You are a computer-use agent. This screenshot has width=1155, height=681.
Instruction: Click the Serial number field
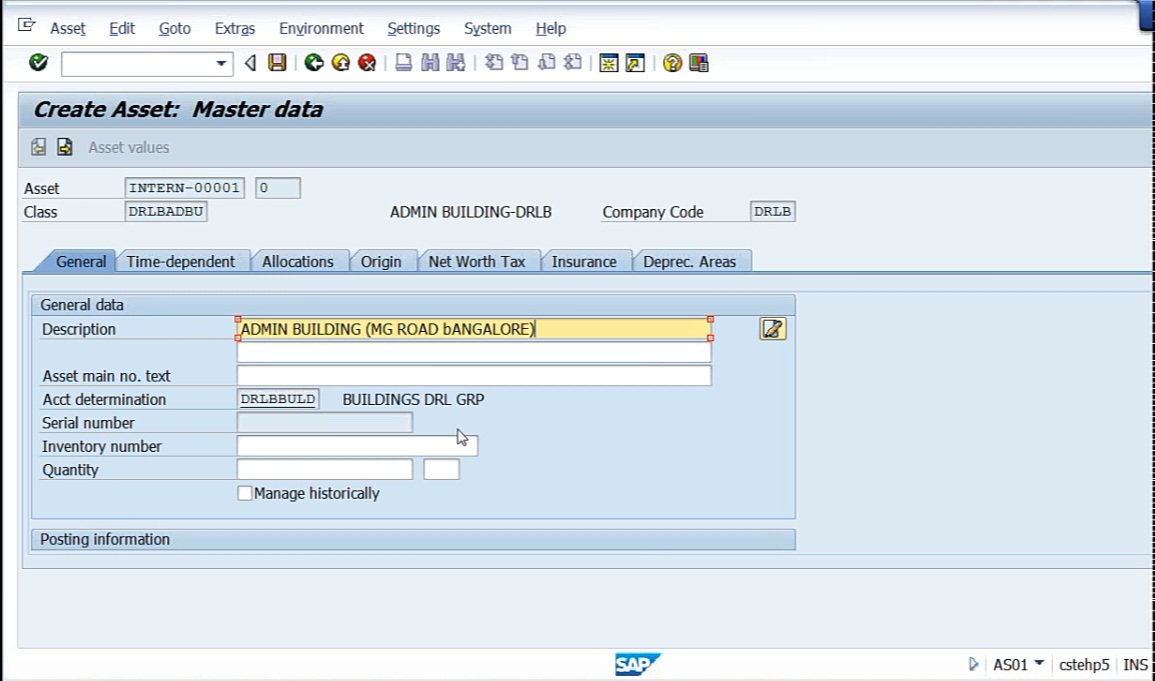click(x=324, y=423)
